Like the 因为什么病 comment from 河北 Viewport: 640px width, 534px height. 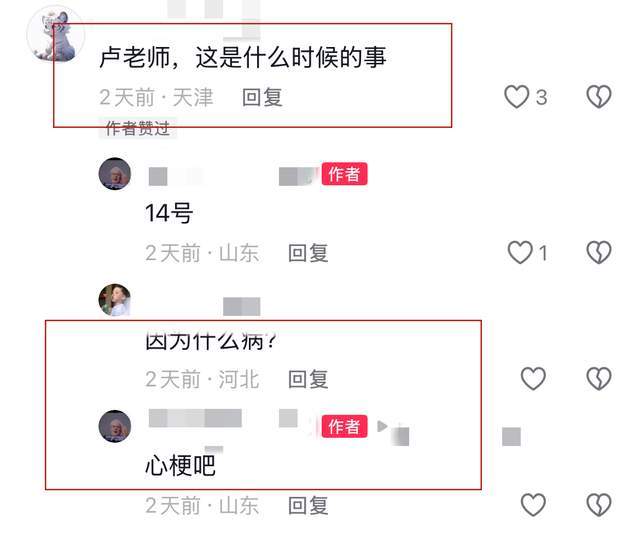[x=533, y=378]
